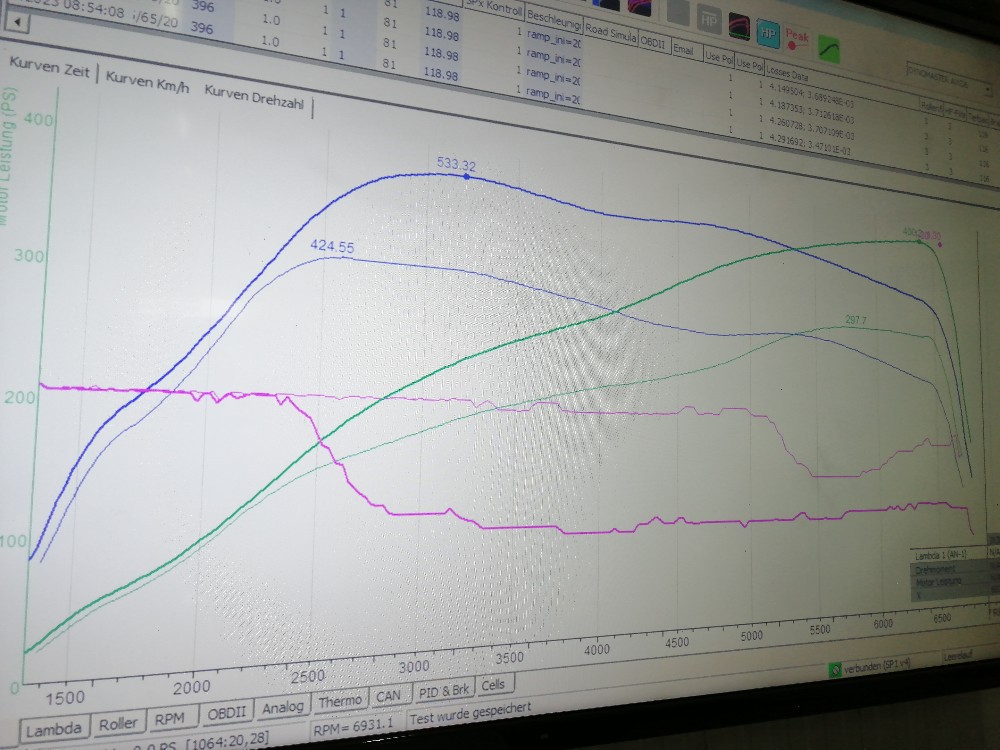This screenshot has height=750, width=1000.
Task: Select the Lambda tab at the bottom
Action: pos(54,729)
